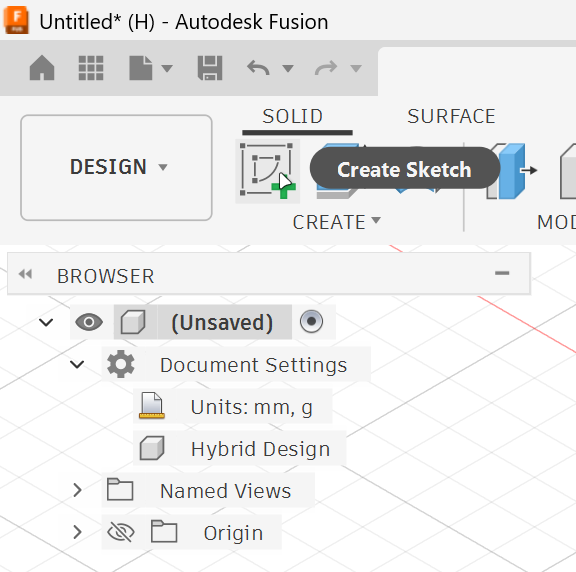Image resolution: width=576 pixels, height=572 pixels.
Task: Click the File document icon
Action: pyautogui.click(x=141, y=68)
